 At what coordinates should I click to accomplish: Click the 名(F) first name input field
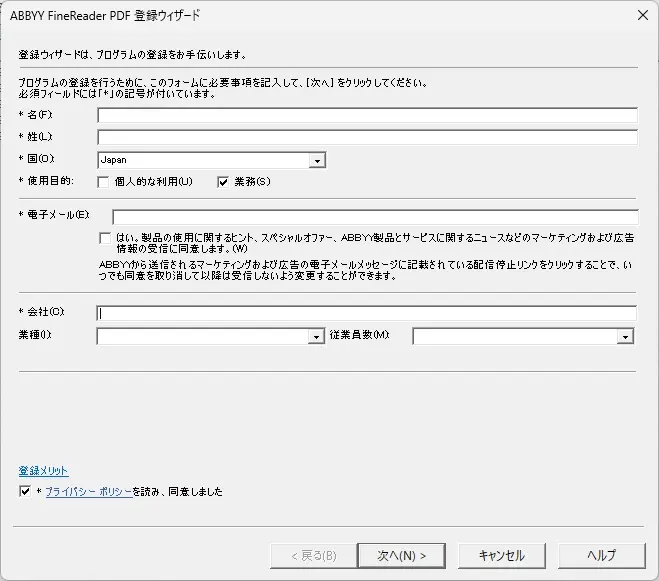(x=367, y=115)
